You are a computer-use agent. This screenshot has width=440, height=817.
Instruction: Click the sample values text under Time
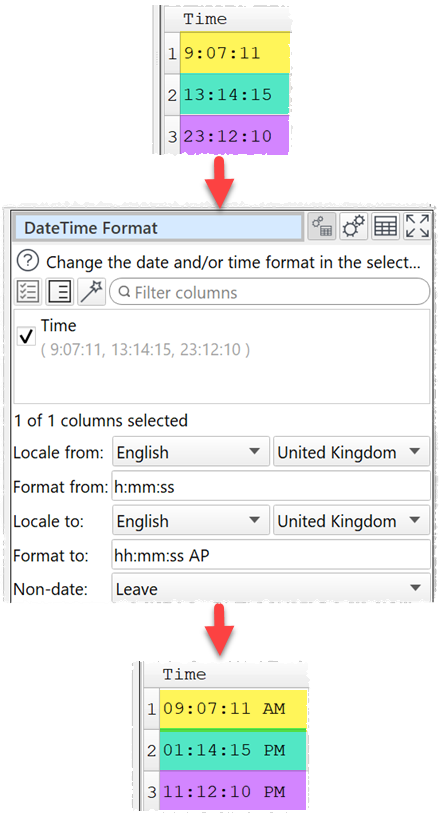145,349
